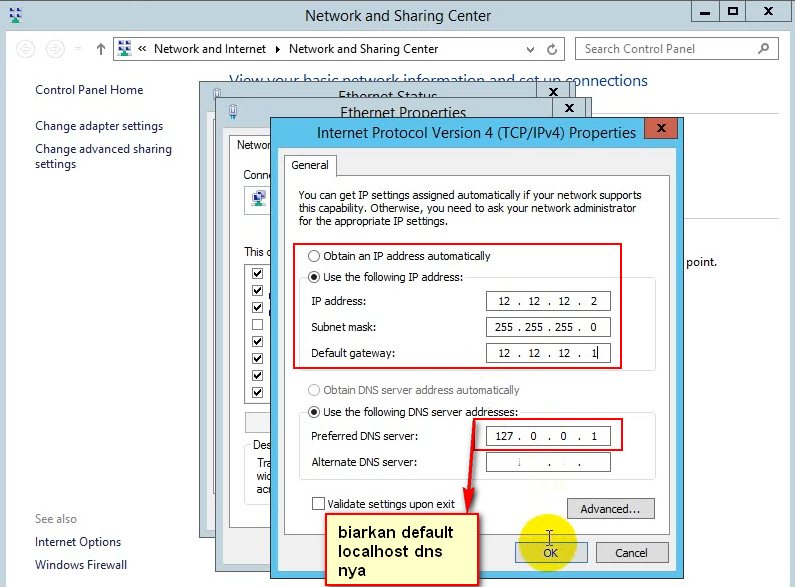
Task: Toggle the first checkbox in Ethernet Properties list
Action: [258, 273]
